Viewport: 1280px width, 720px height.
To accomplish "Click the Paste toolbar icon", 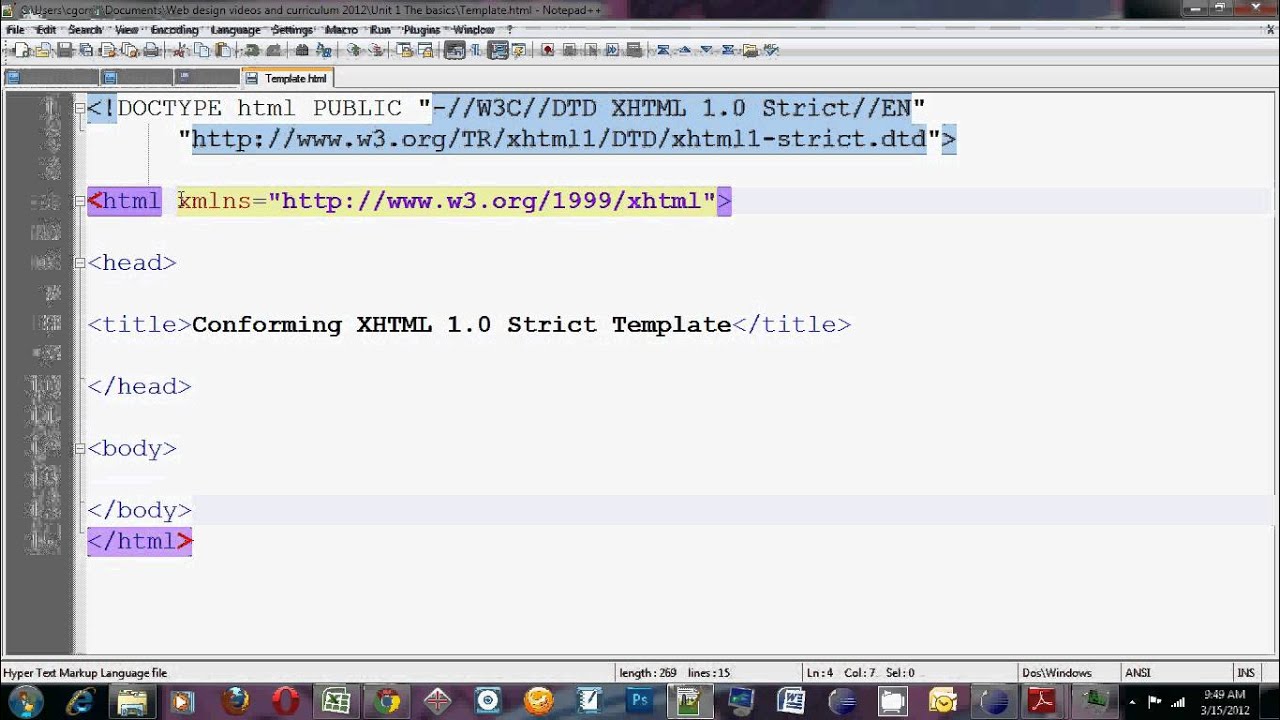I will 223,50.
